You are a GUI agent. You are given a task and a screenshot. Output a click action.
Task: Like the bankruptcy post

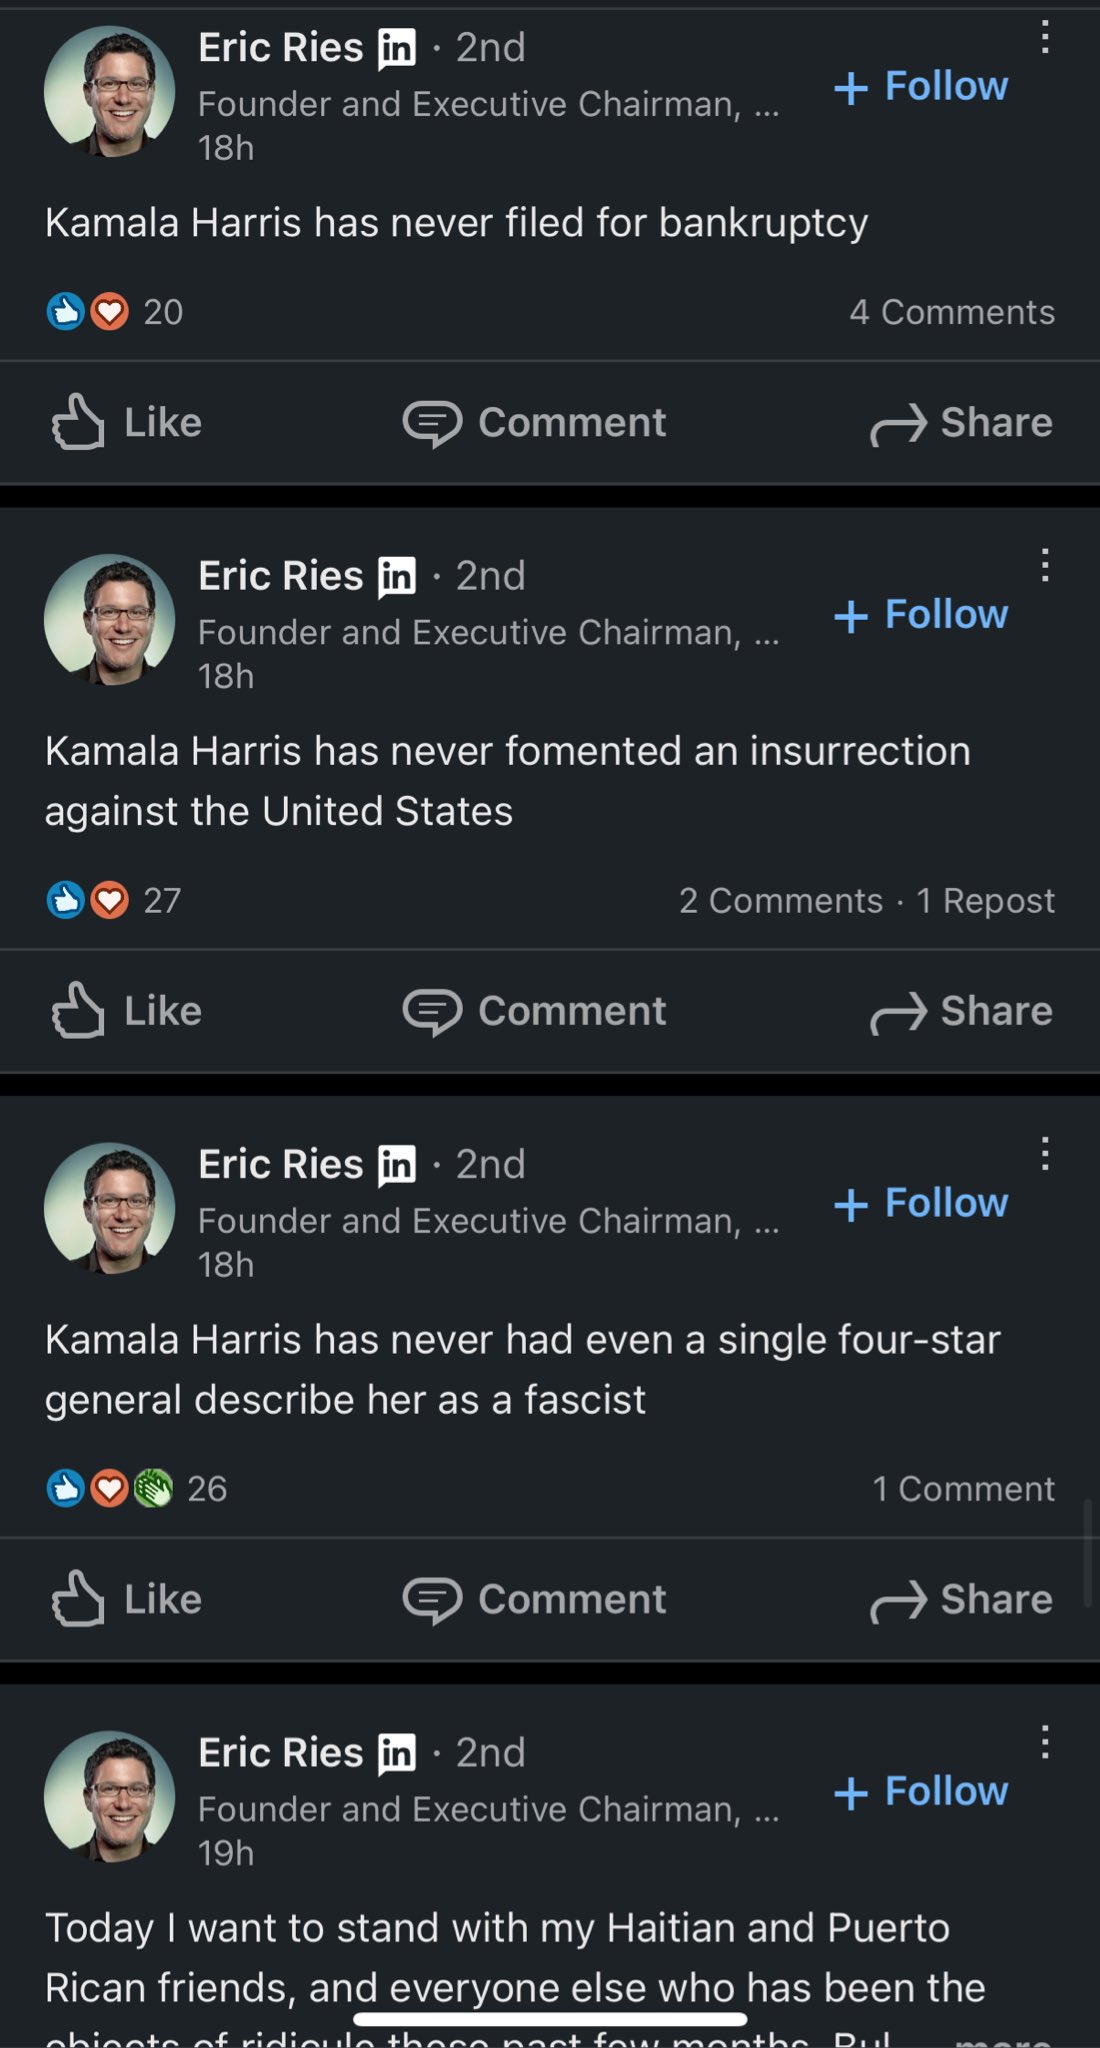[127, 423]
